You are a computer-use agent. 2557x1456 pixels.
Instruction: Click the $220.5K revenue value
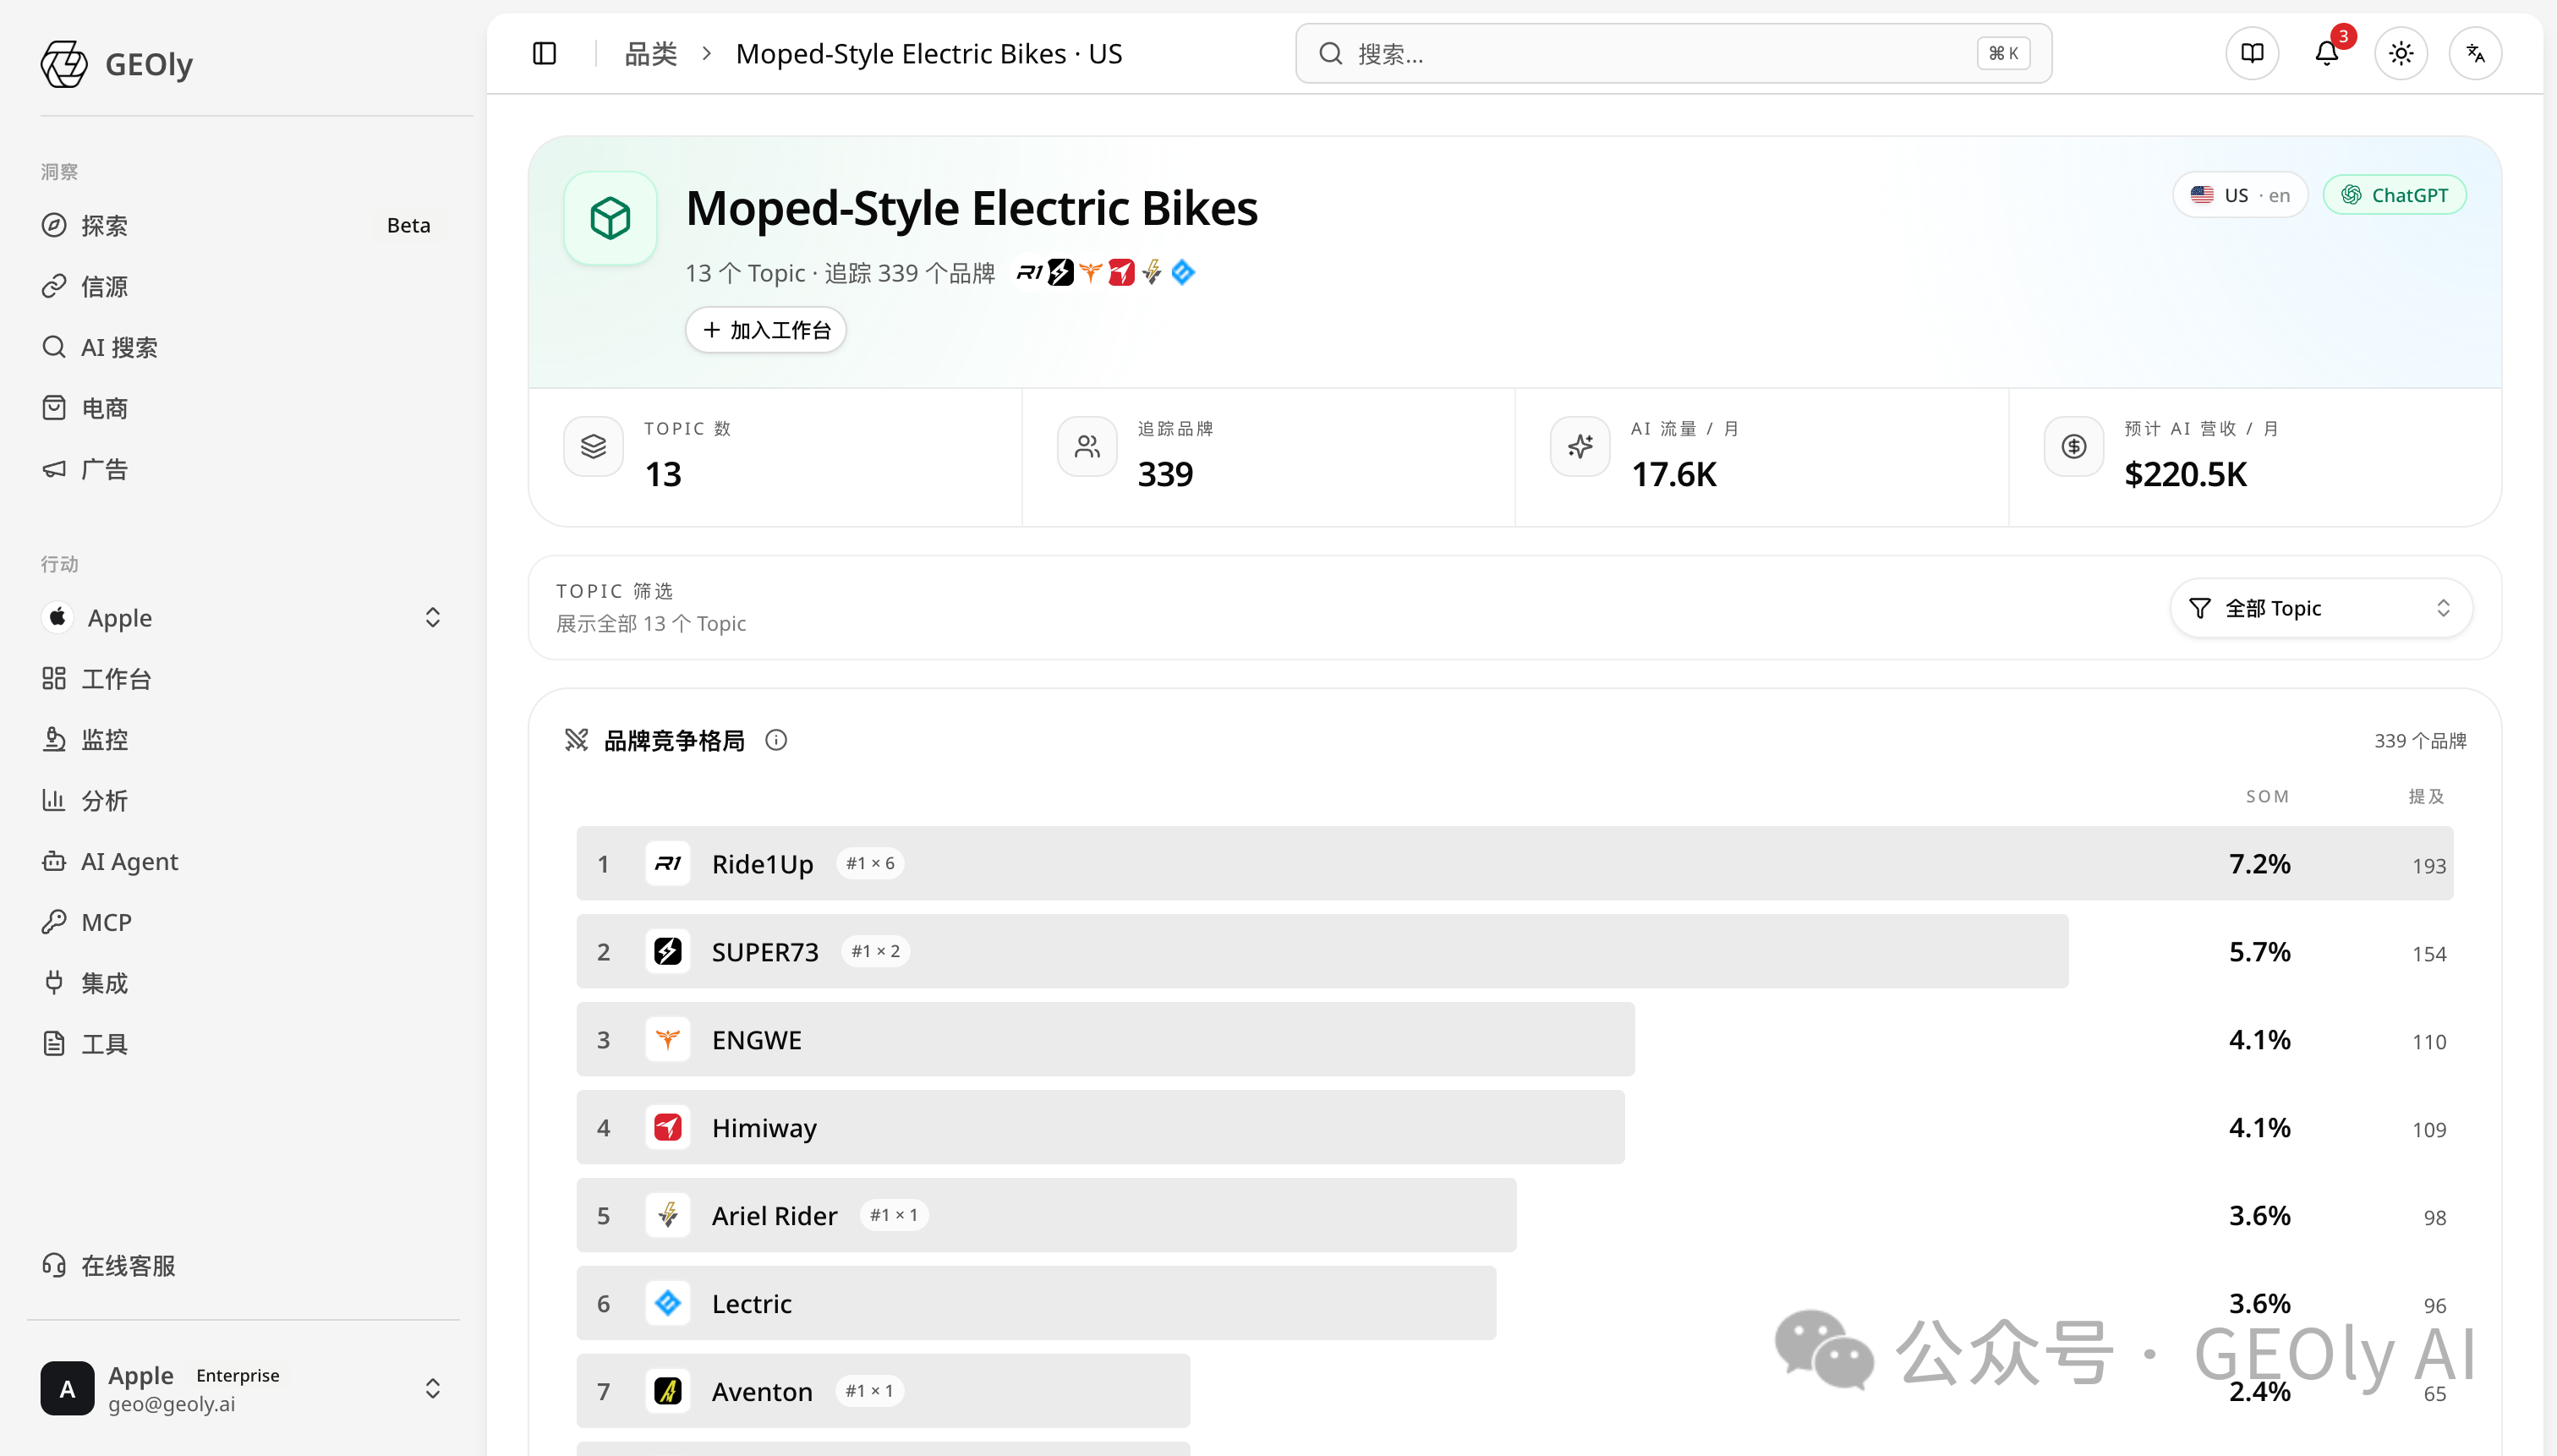[x=2185, y=474]
